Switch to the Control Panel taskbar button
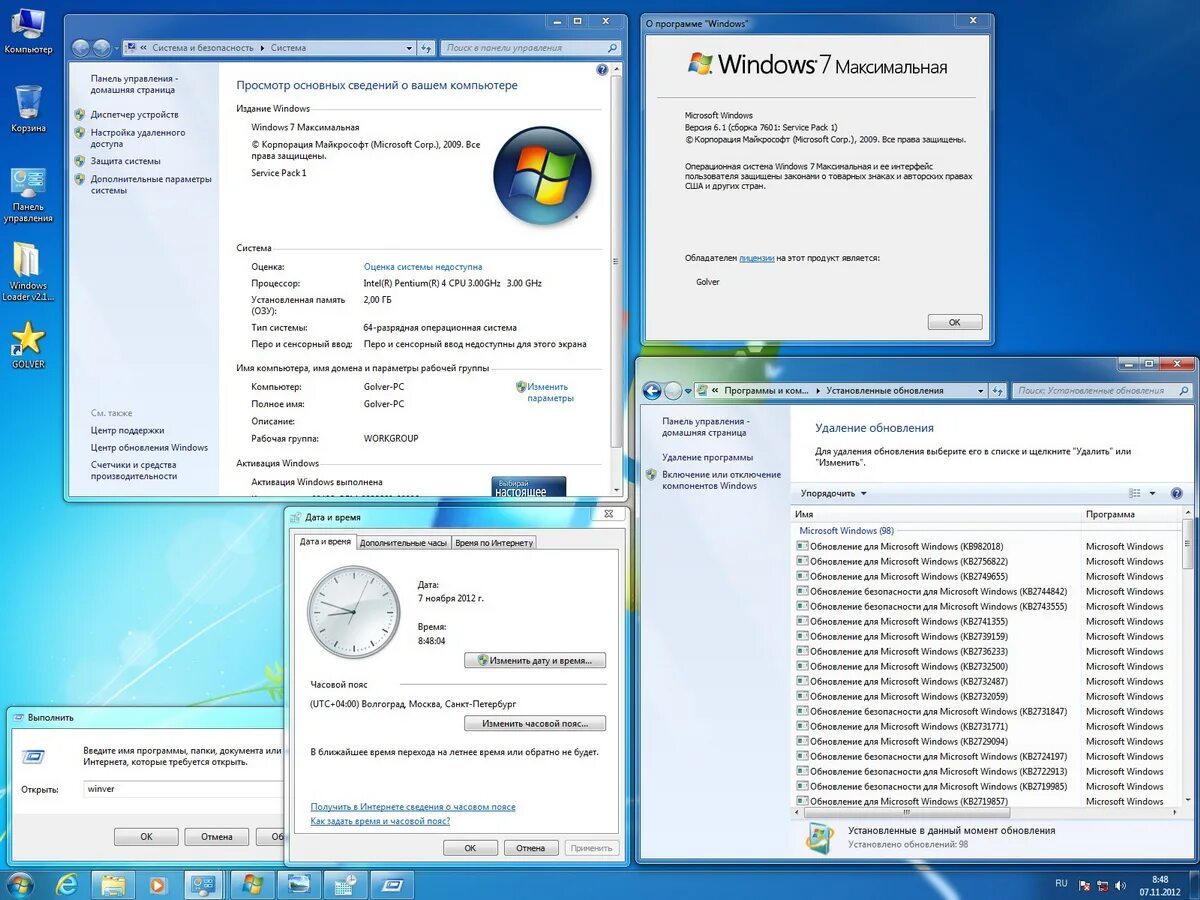1200x900 pixels. click(204, 885)
